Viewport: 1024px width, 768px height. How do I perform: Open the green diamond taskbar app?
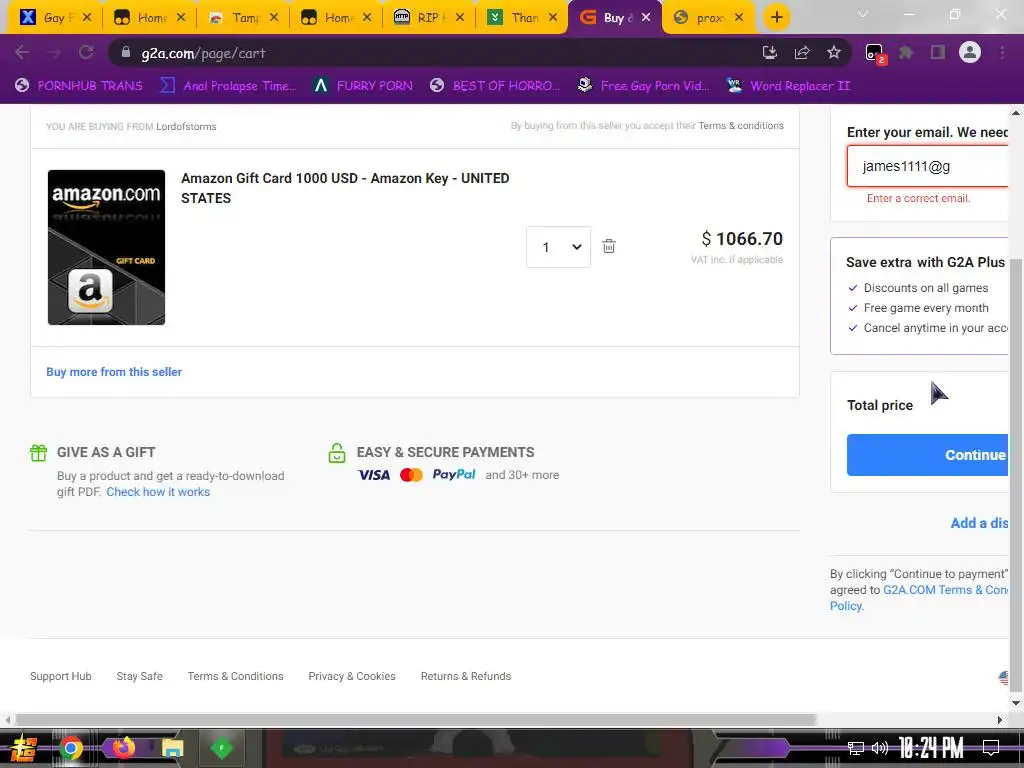tap(221, 748)
